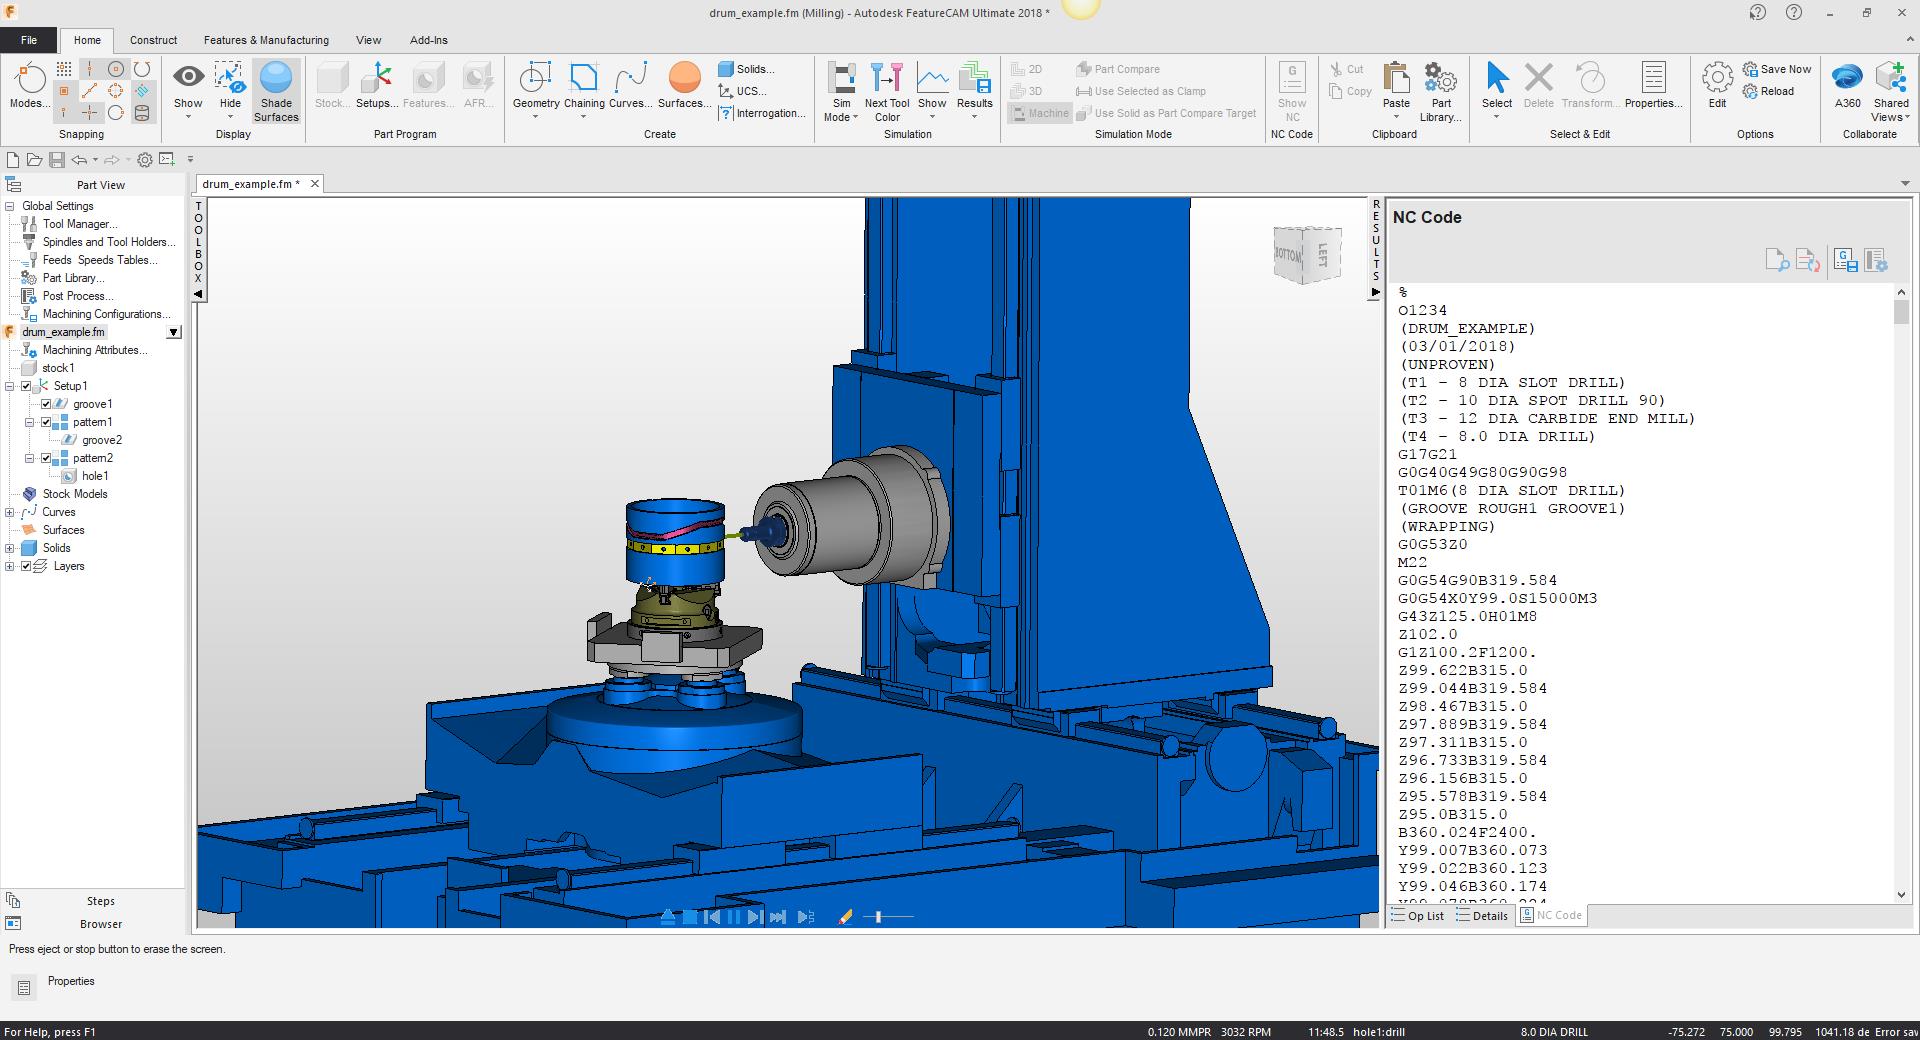
Task: Open the Curves creation tool
Action: pos(630,86)
